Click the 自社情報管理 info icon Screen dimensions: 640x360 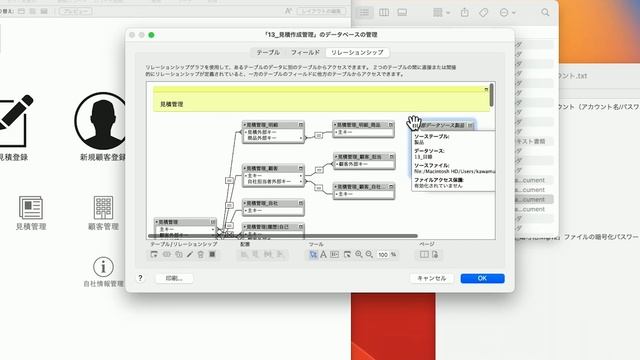[103, 267]
